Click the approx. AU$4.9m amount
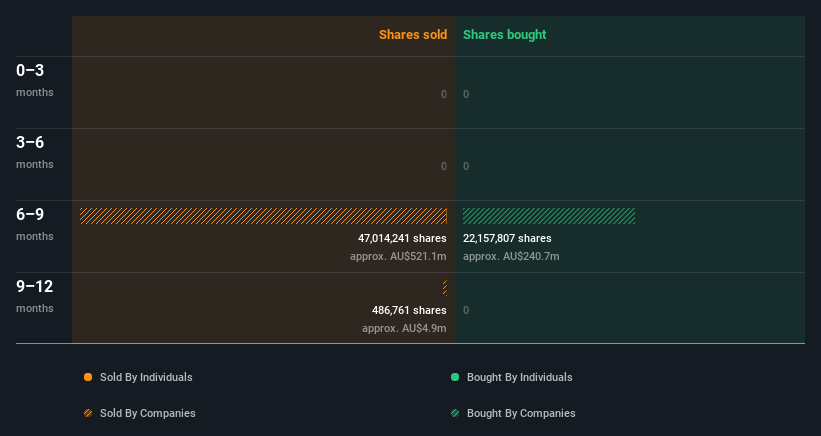The image size is (821, 436). point(404,329)
